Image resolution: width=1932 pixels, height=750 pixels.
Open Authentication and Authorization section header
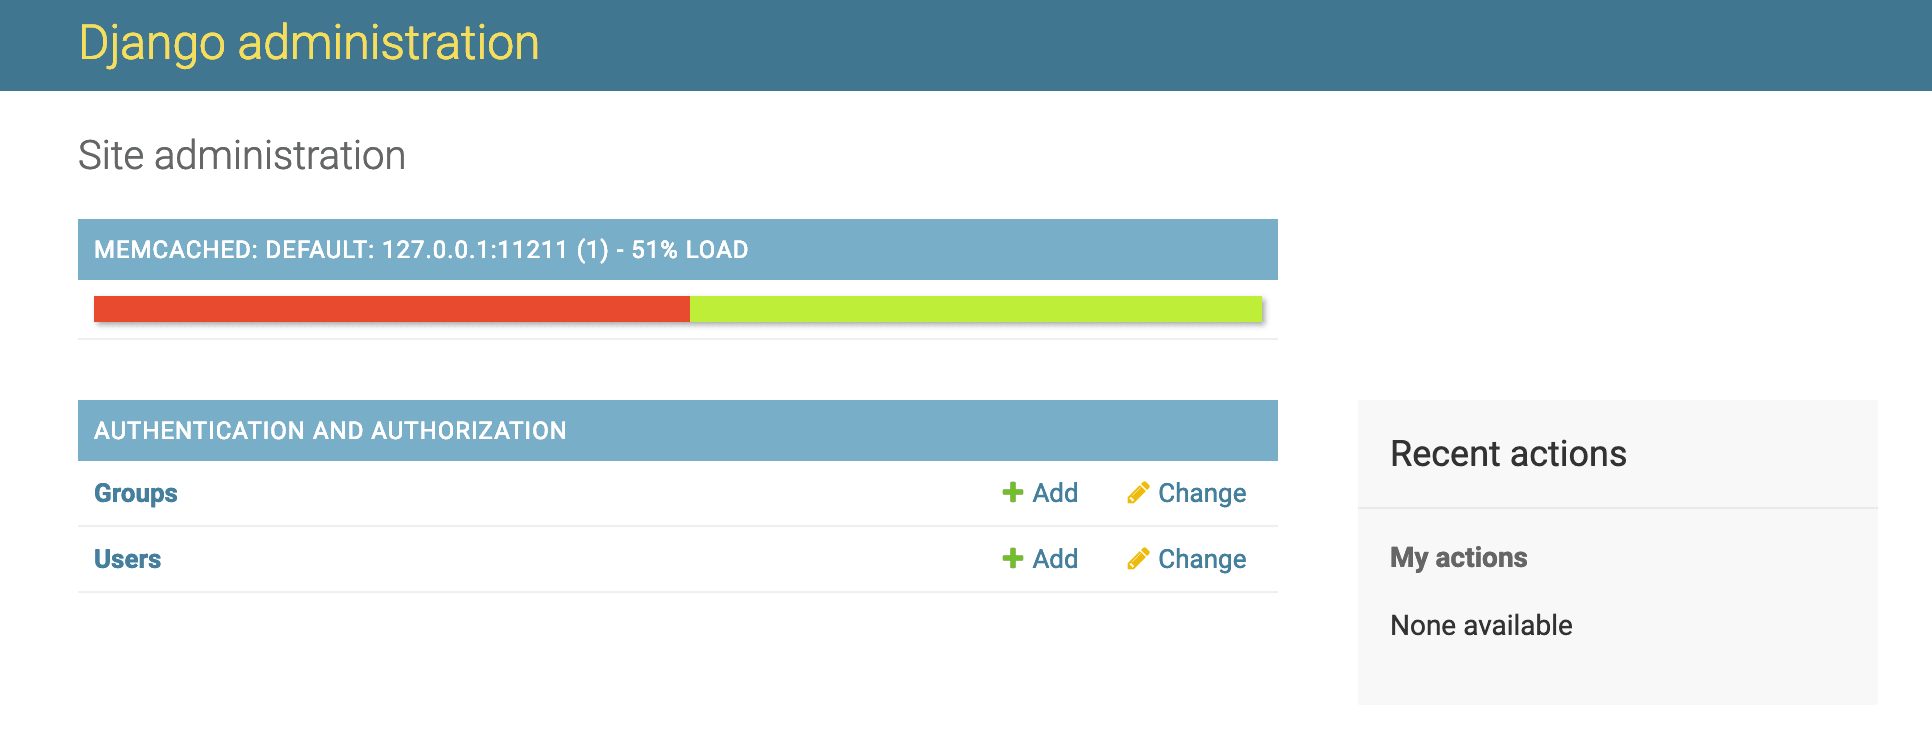[330, 430]
